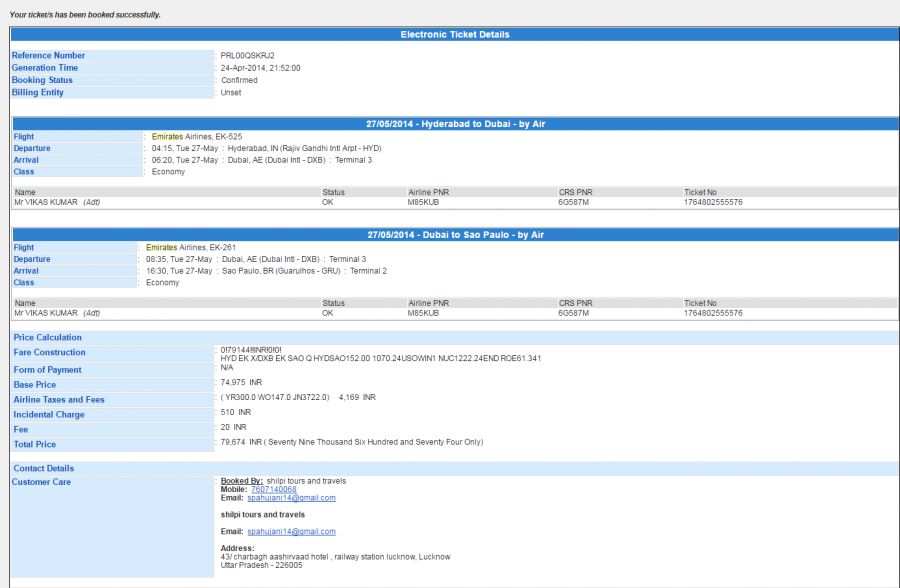Open the email link beside the mobile number
Image resolution: width=900 pixels, height=588 pixels.
tap(291, 498)
